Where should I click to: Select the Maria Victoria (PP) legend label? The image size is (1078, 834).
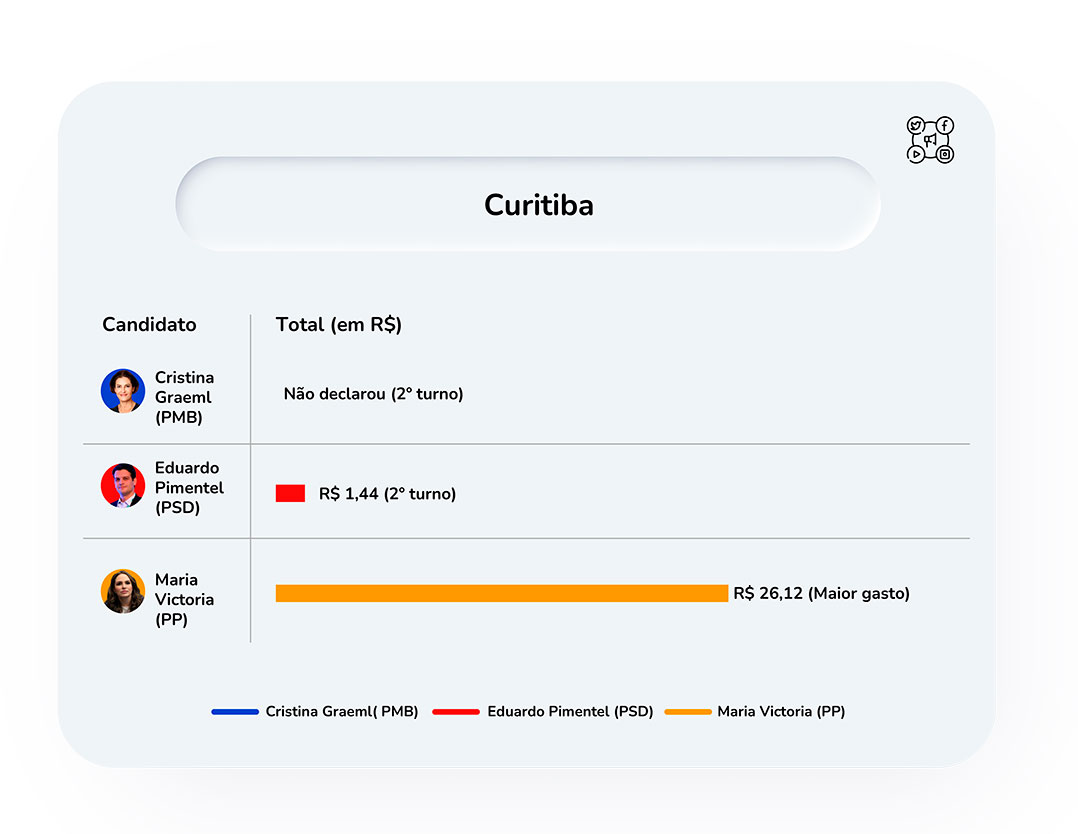tap(781, 712)
